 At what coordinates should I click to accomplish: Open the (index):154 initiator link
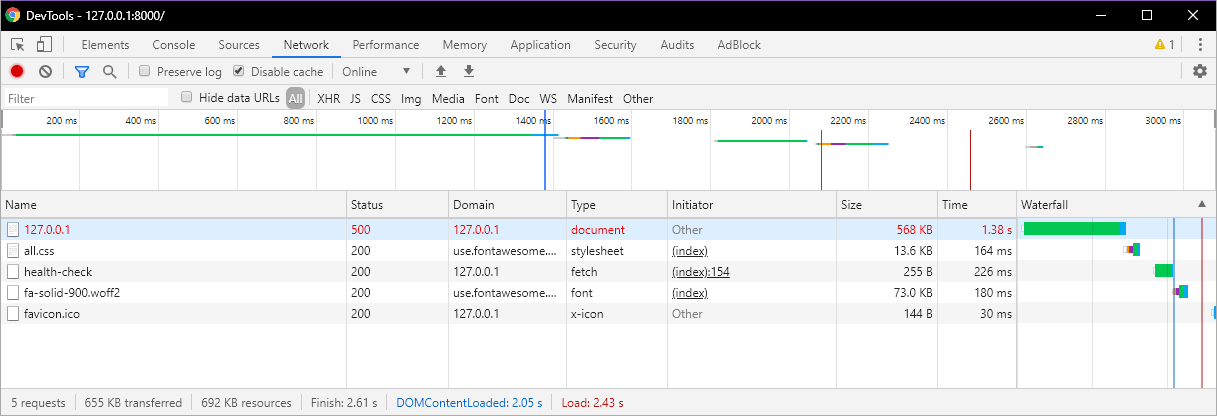700,272
